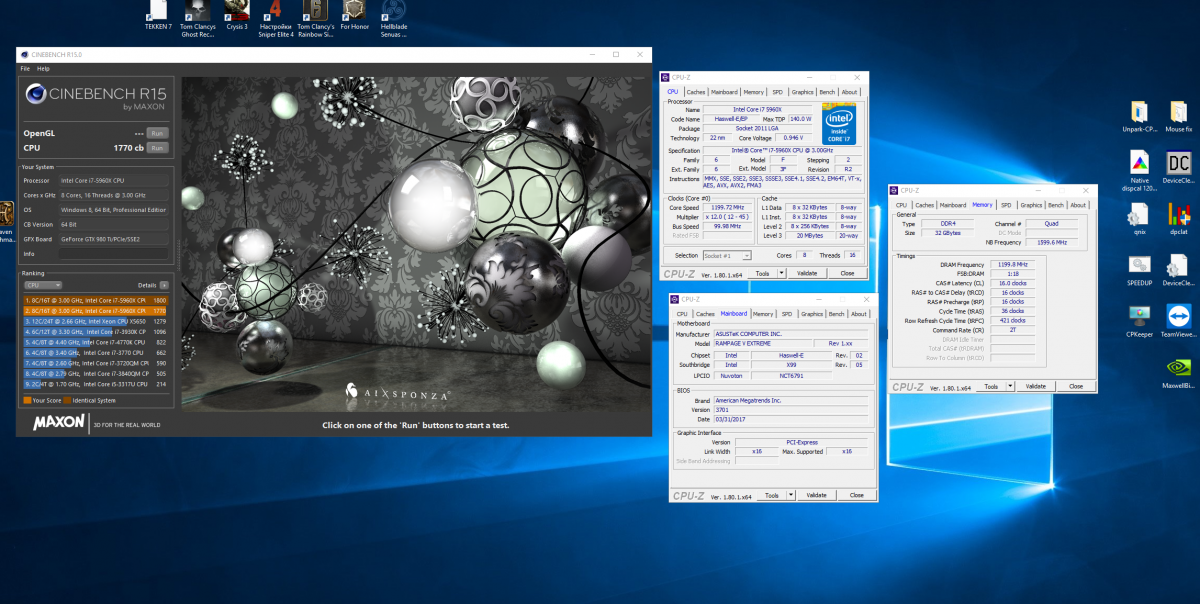Viewport: 1200px width, 604px height.
Task: Click the CPU-Z logo icon in the Memory window title bar
Action: coord(895,190)
